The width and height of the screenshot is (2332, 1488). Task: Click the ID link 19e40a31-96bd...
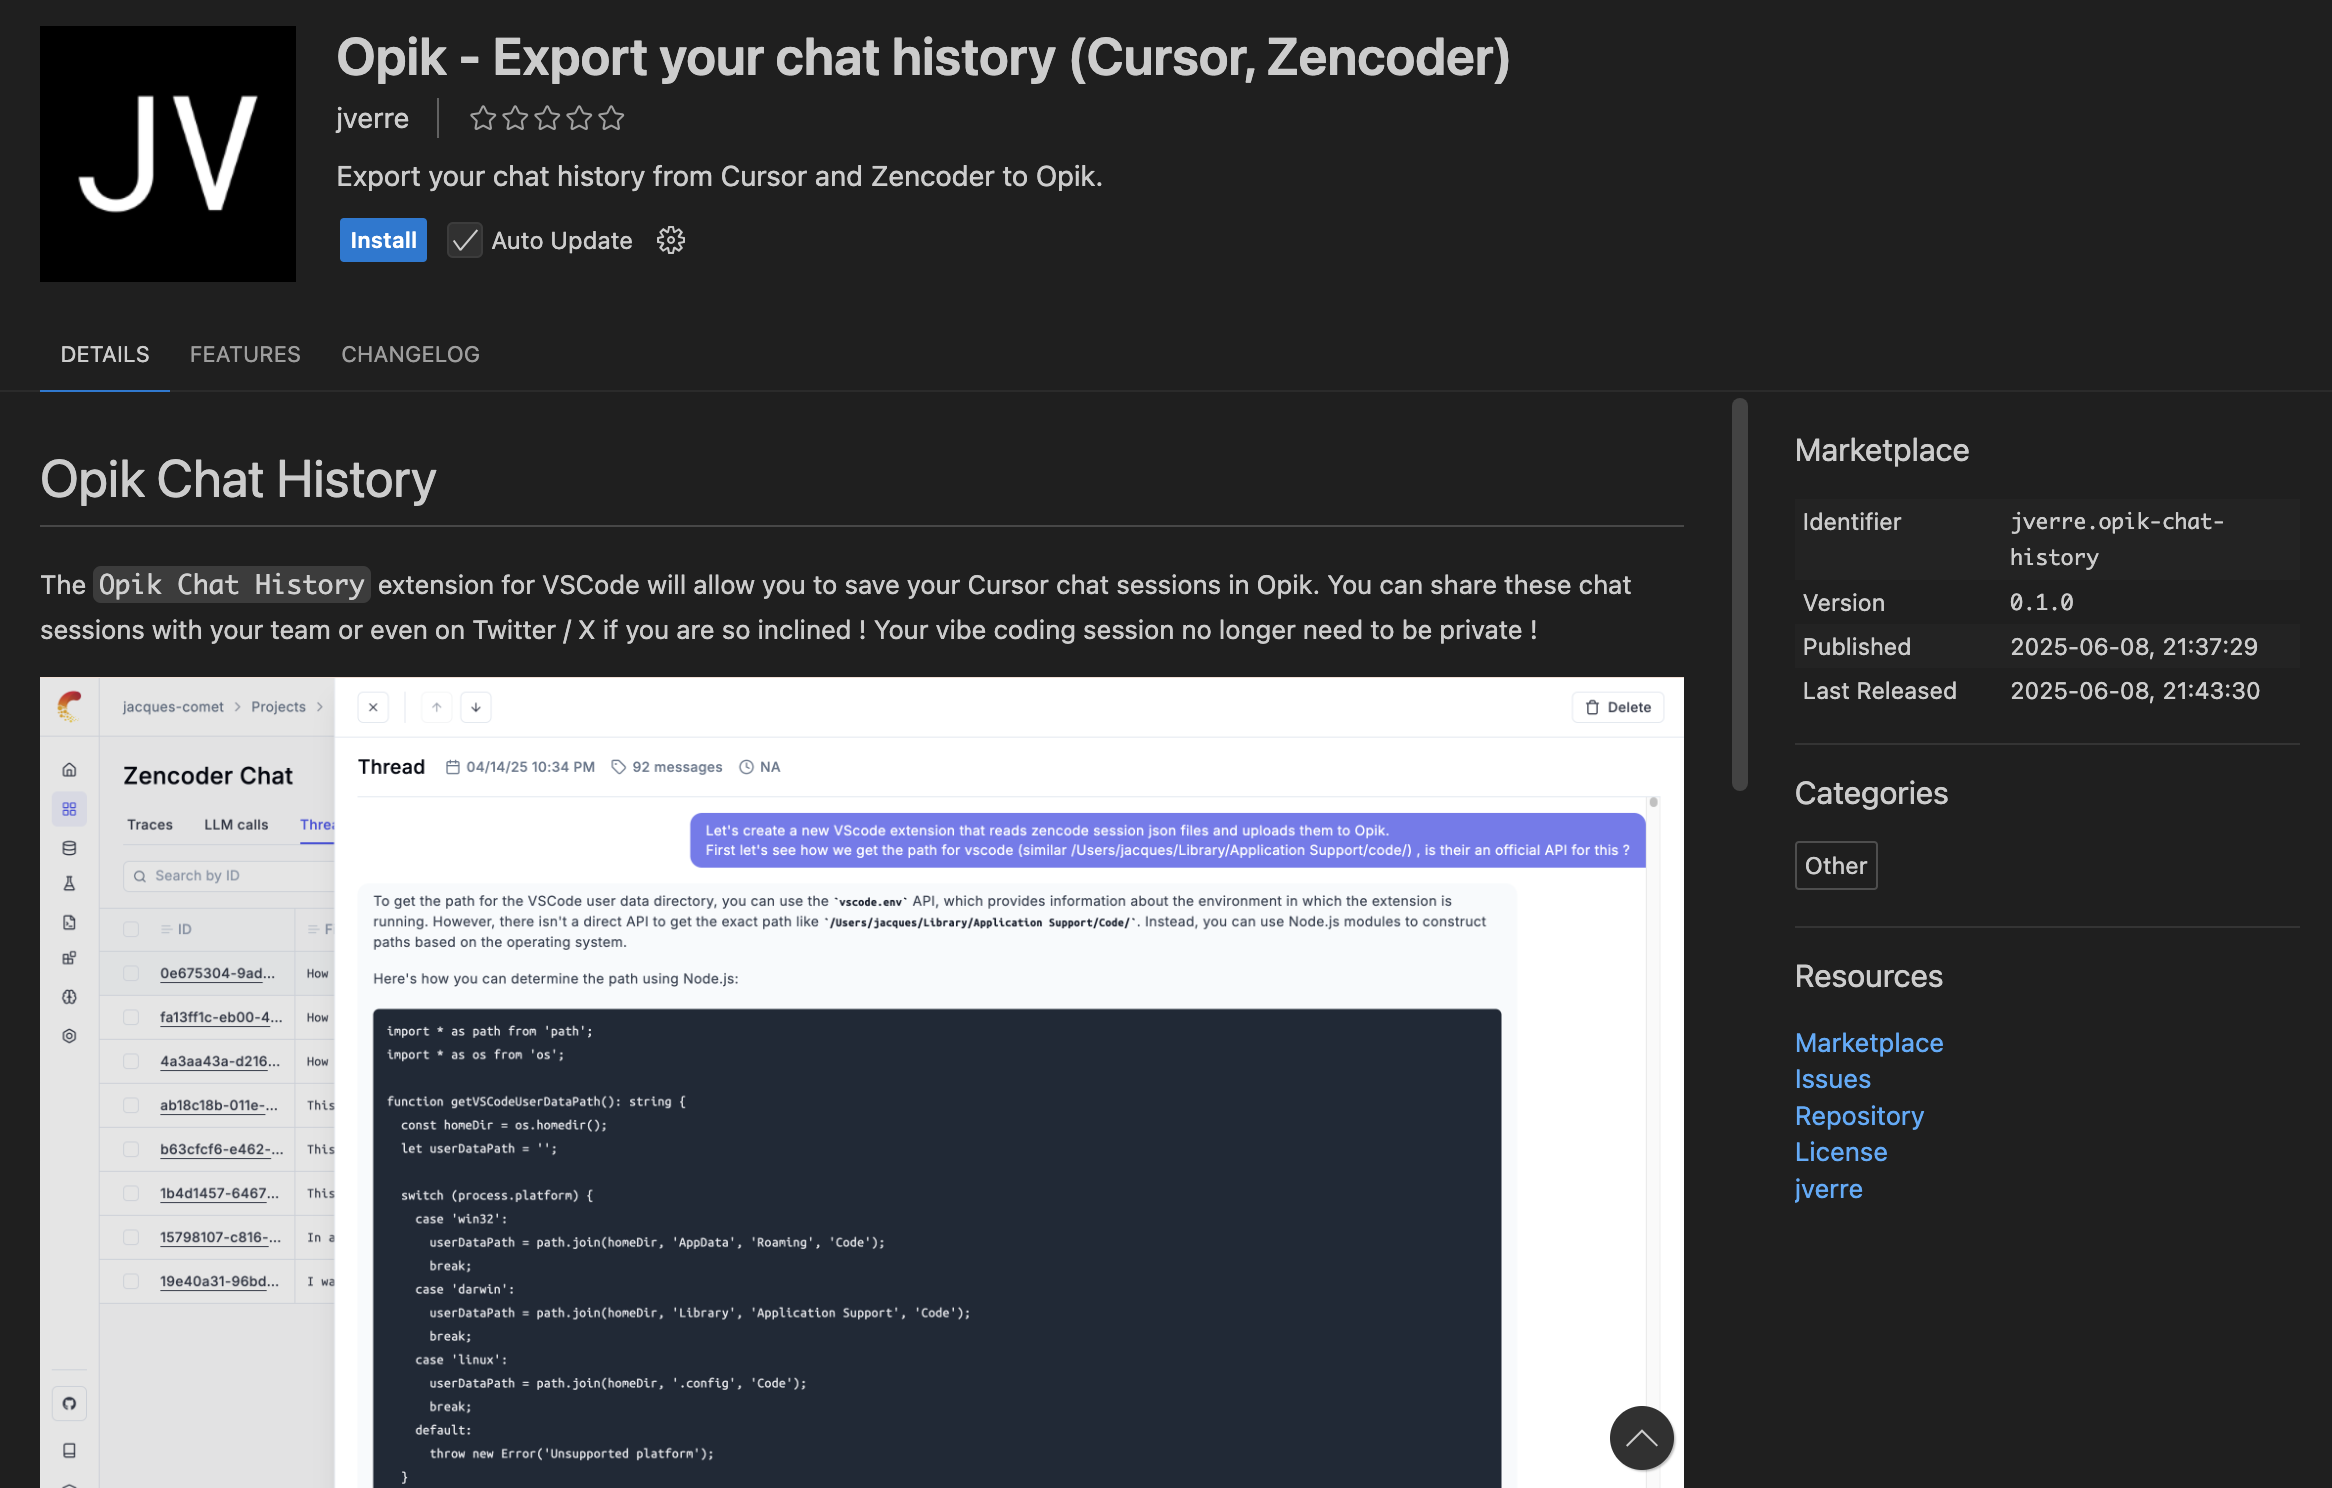point(219,1281)
